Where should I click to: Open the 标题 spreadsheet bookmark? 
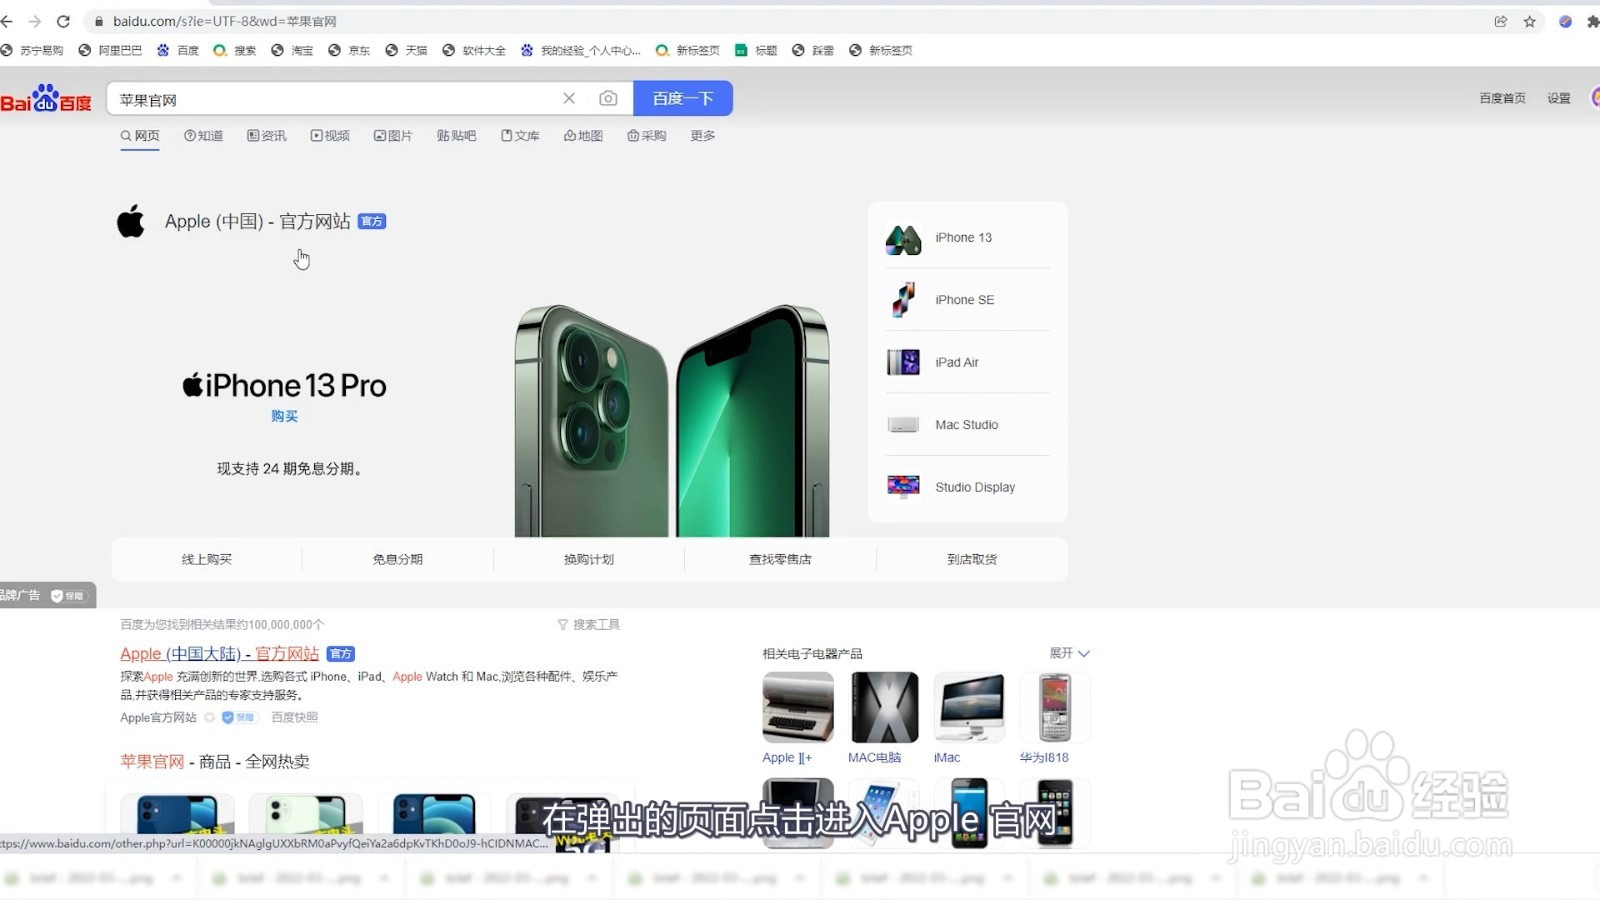click(x=756, y=50)
